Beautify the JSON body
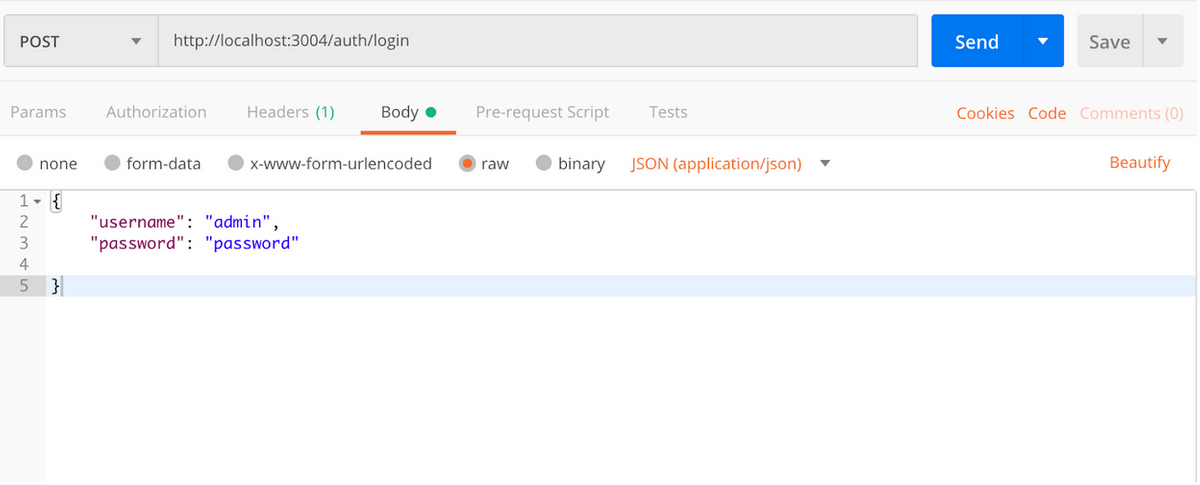The height and width of the screenshot is (485, 1200). (x=1139, y=162)
